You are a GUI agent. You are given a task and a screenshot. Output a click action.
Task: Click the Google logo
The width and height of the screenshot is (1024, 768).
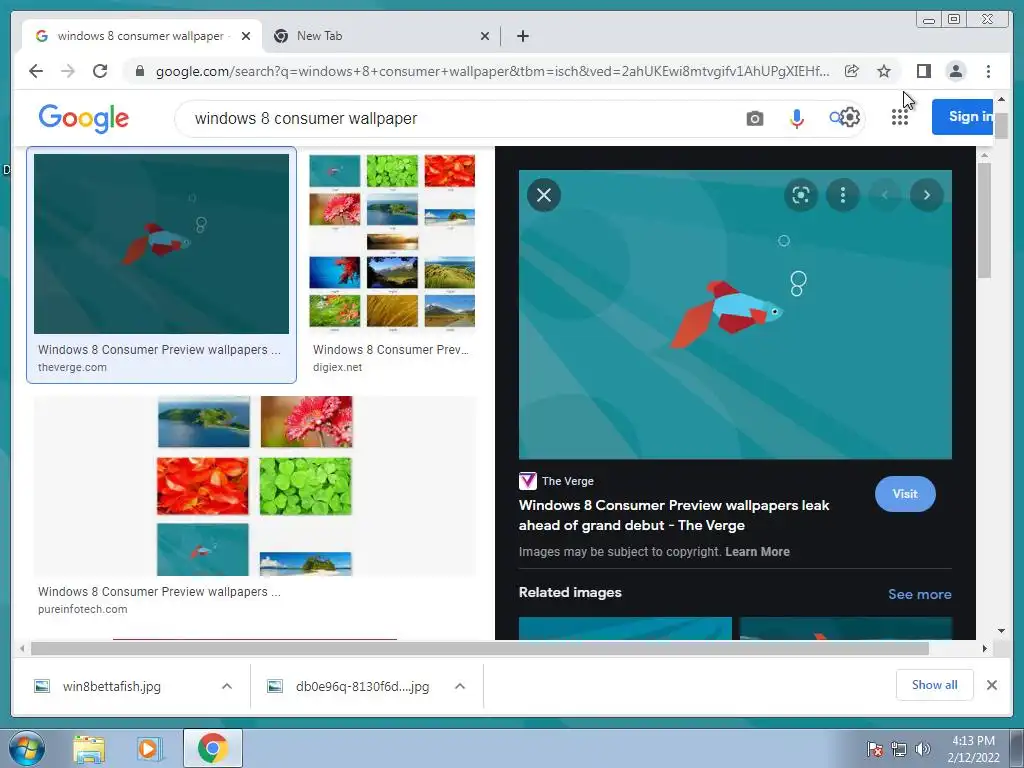(84, 118)
